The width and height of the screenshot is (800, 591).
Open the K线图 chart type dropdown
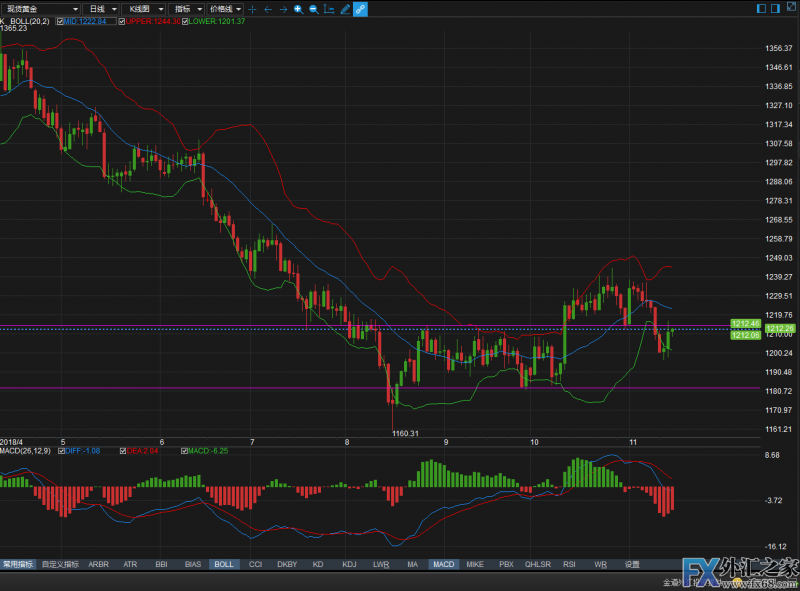tap(144, 9)
